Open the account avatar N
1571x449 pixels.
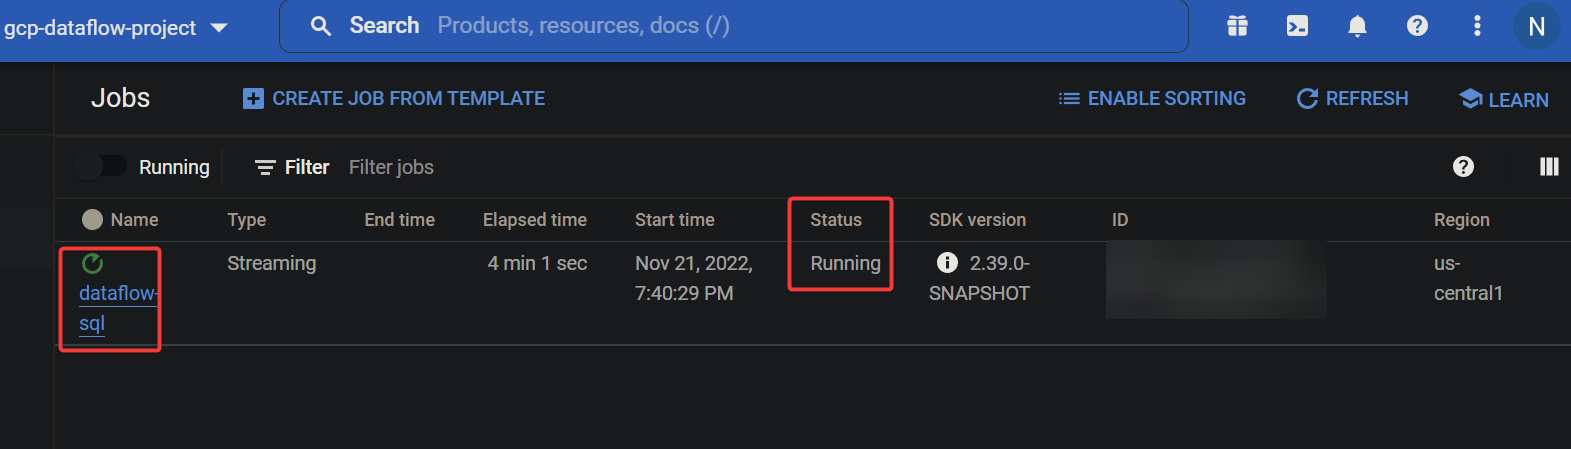click(x=1537, y=26)
